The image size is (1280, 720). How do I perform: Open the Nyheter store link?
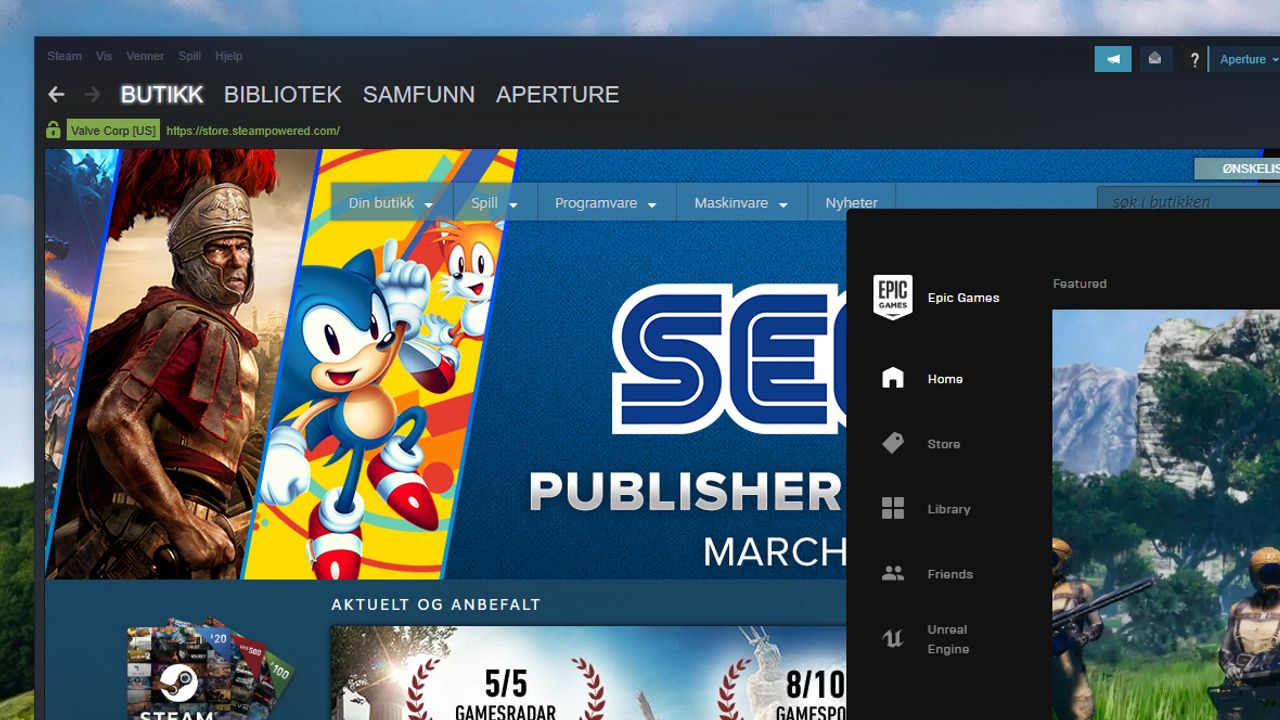(x=851, y=203)
